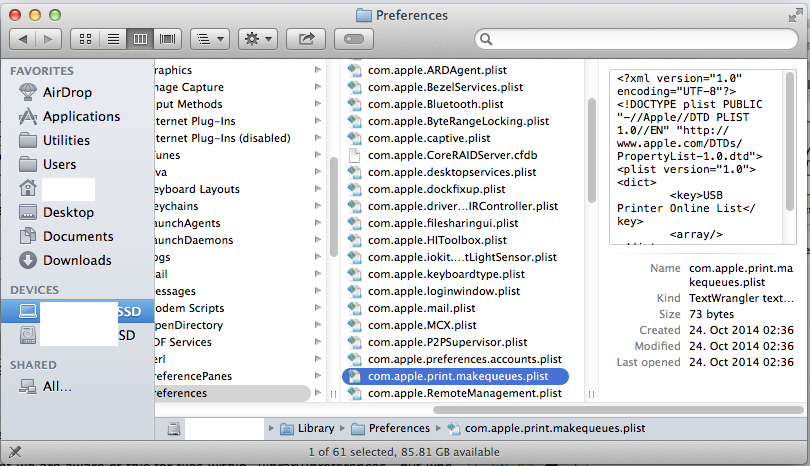810x466 pixels.
Task: Expand the Internet Plug-Ins (disabled) arrow
Action: pos(318,138)
